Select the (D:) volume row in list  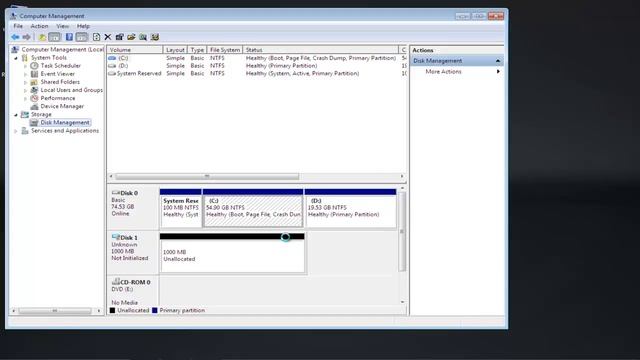click(x=257, y=66)
